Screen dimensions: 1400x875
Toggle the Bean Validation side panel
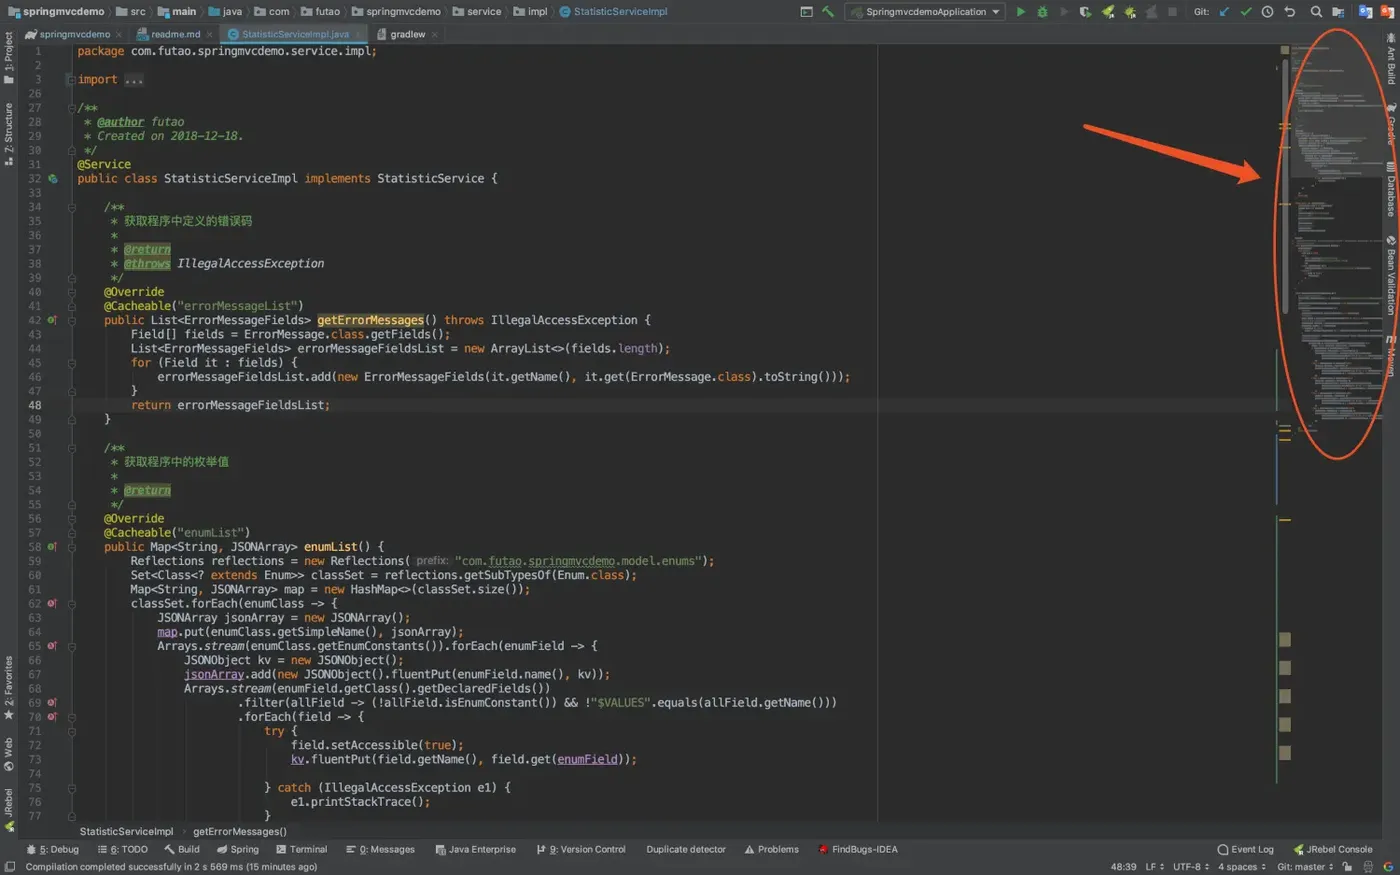click(x=1390, y=276)
